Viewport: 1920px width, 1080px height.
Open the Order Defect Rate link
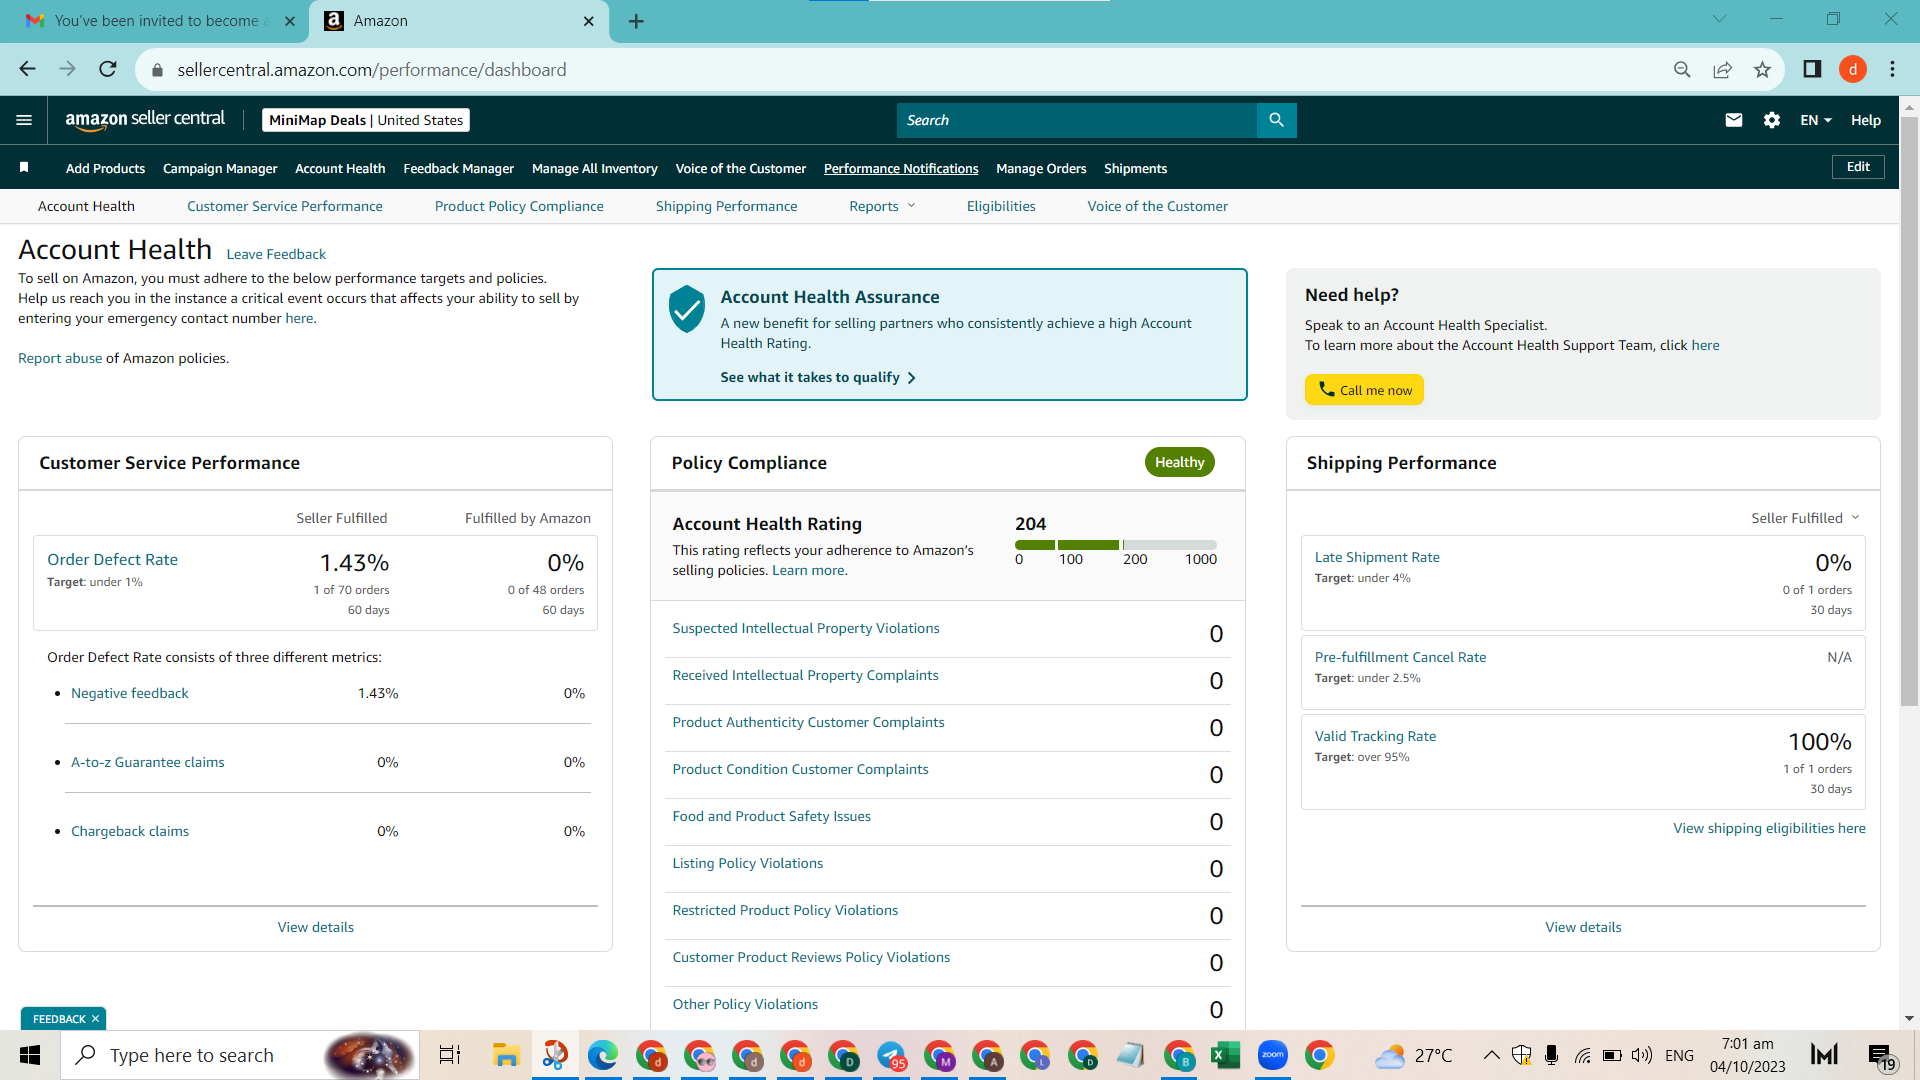[112, 560]
